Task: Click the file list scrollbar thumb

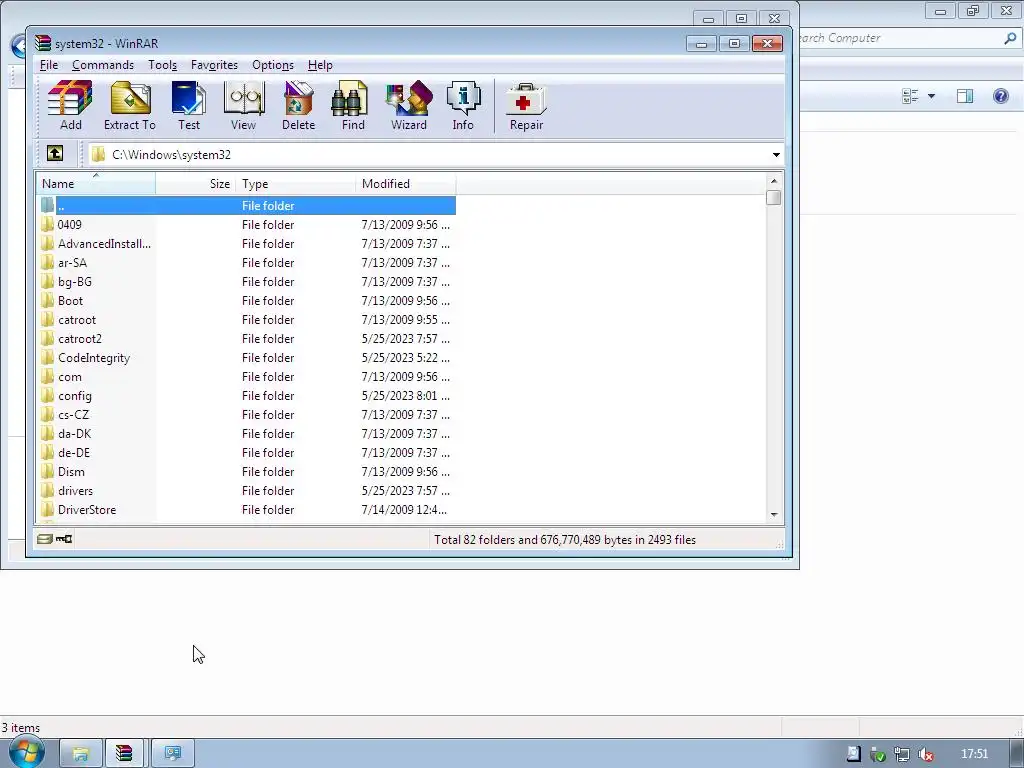Action: click(x=774, y=197)
